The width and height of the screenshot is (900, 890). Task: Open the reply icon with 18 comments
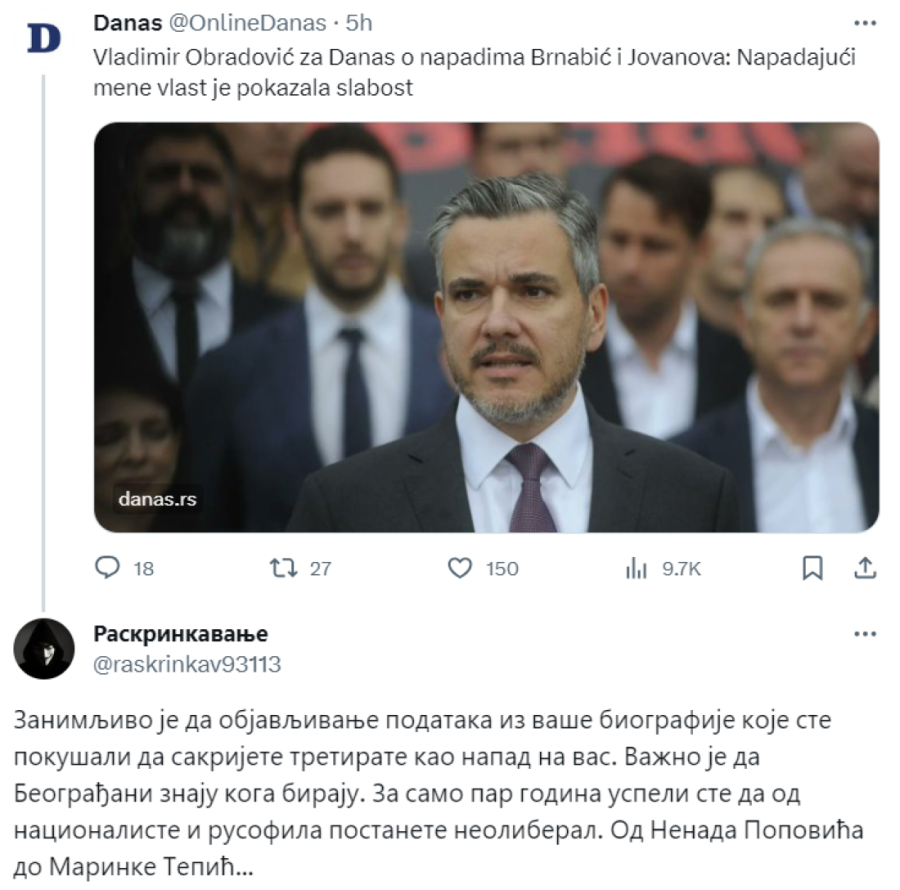point(107,568)
